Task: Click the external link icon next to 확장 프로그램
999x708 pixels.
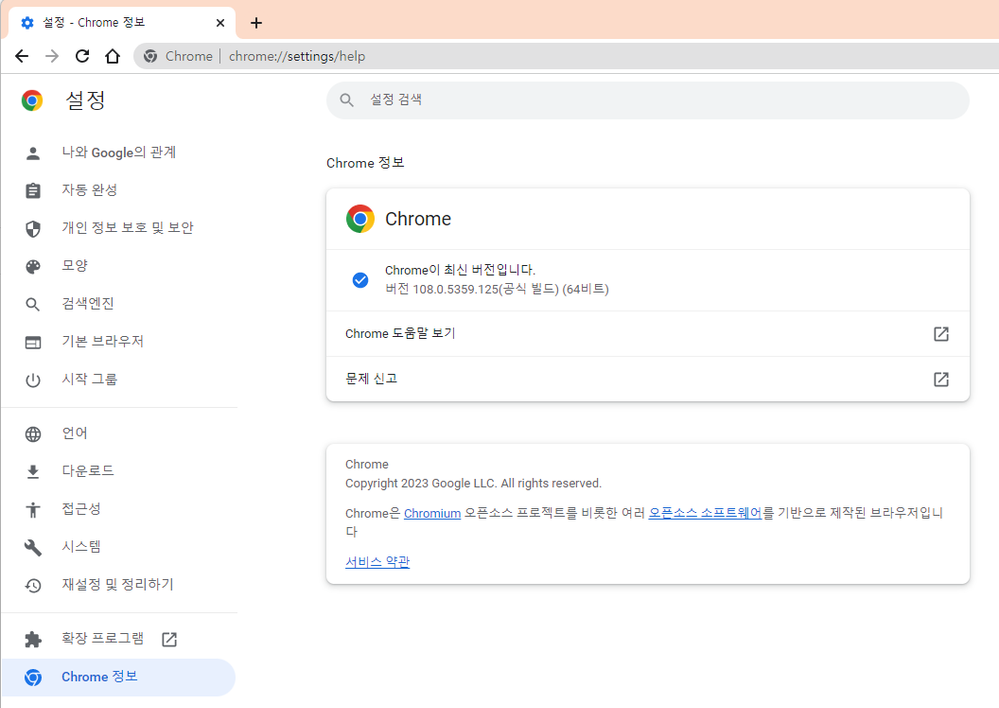Action: pyautogui.click(x=169, y=639)
